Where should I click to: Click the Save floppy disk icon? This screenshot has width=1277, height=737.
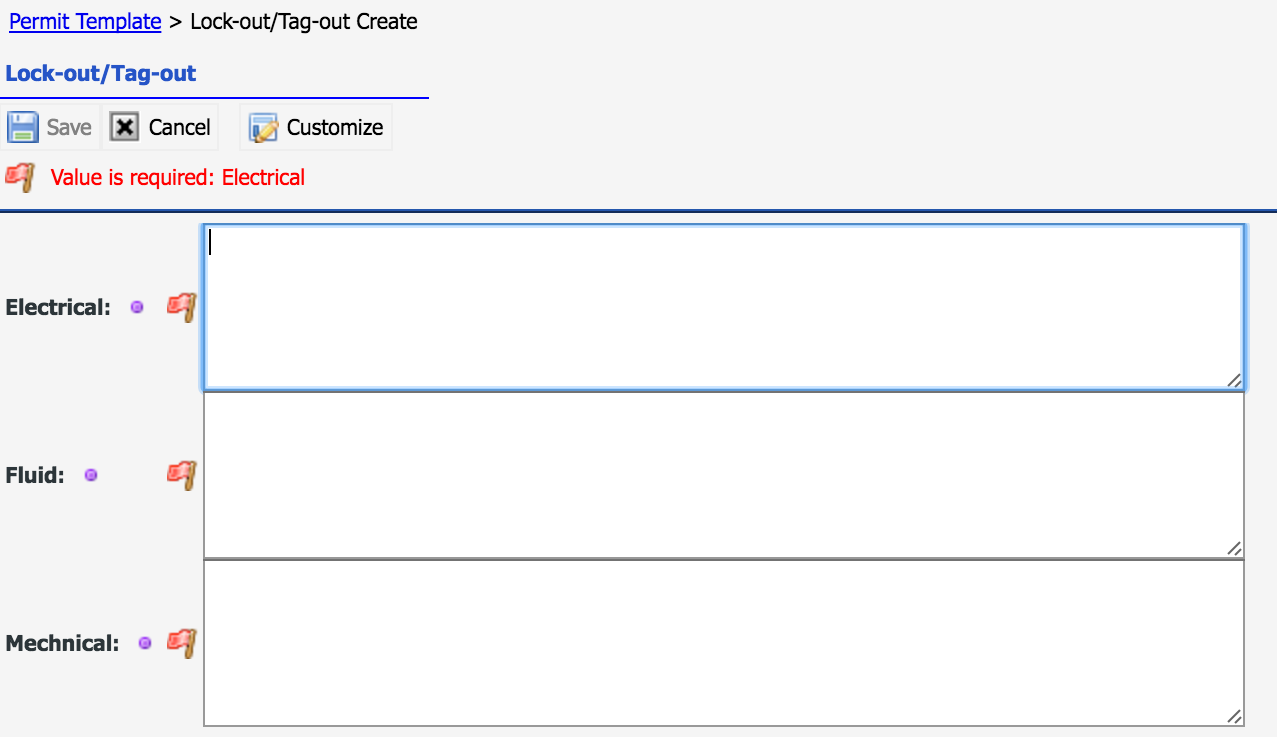22,127
